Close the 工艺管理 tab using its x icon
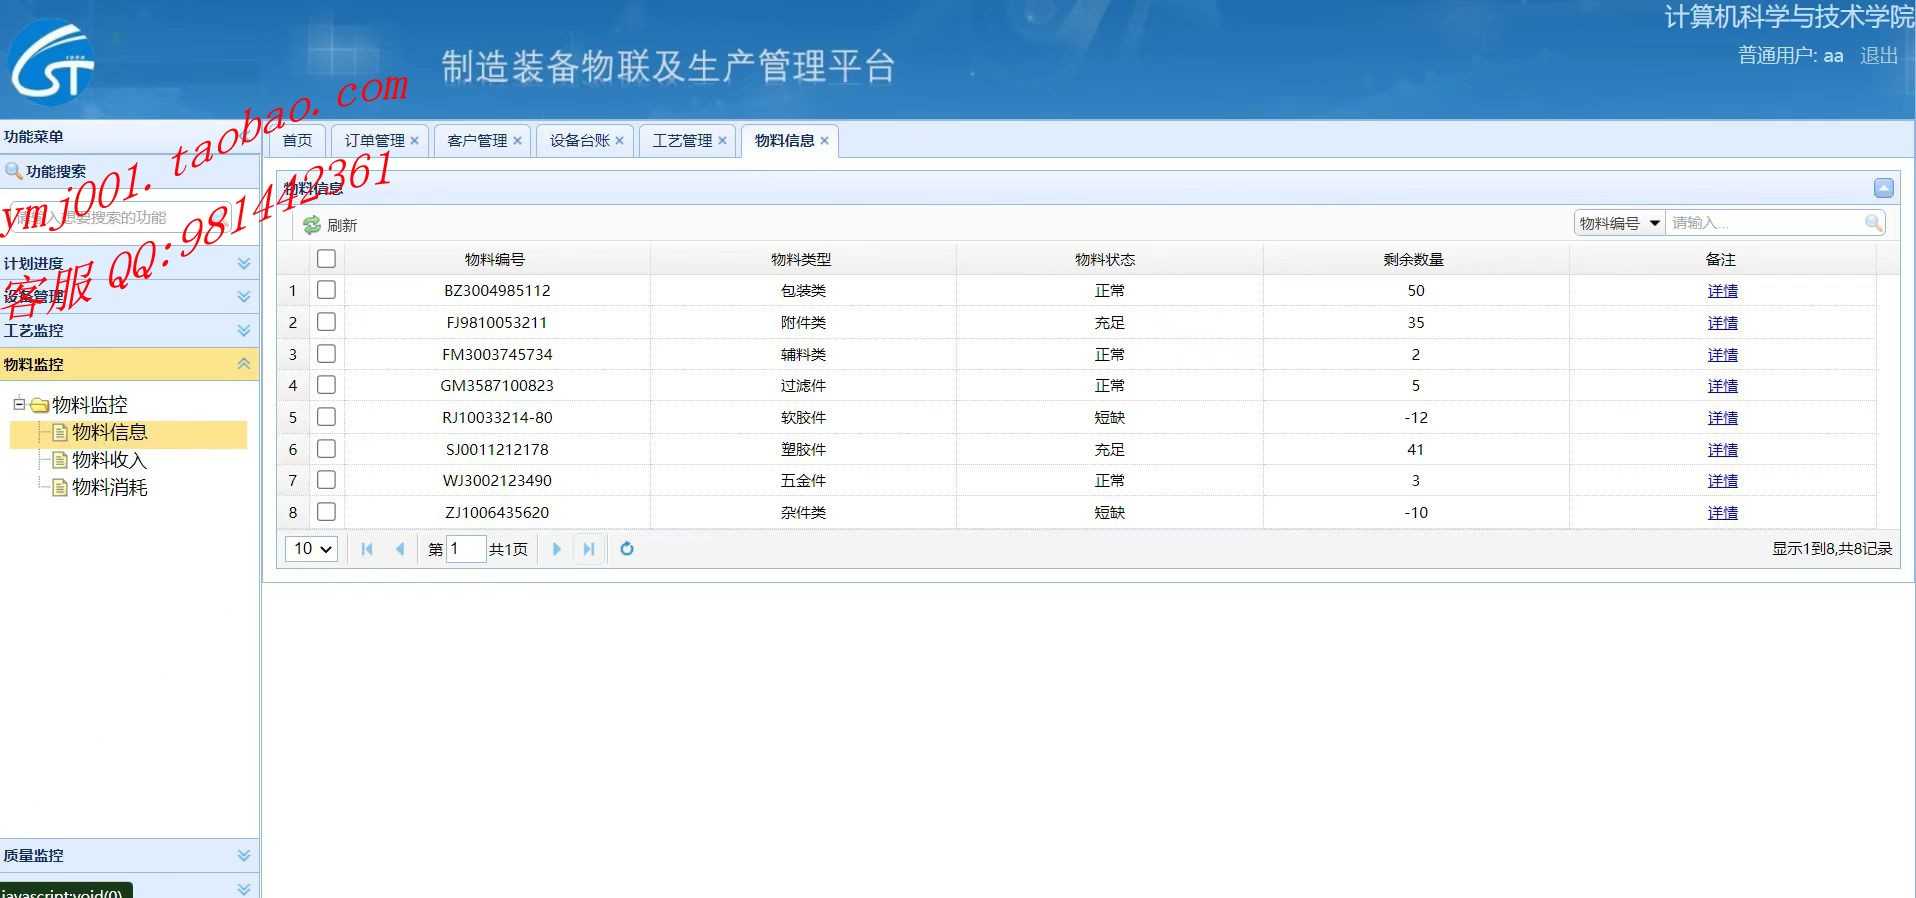 coord(722,141)
